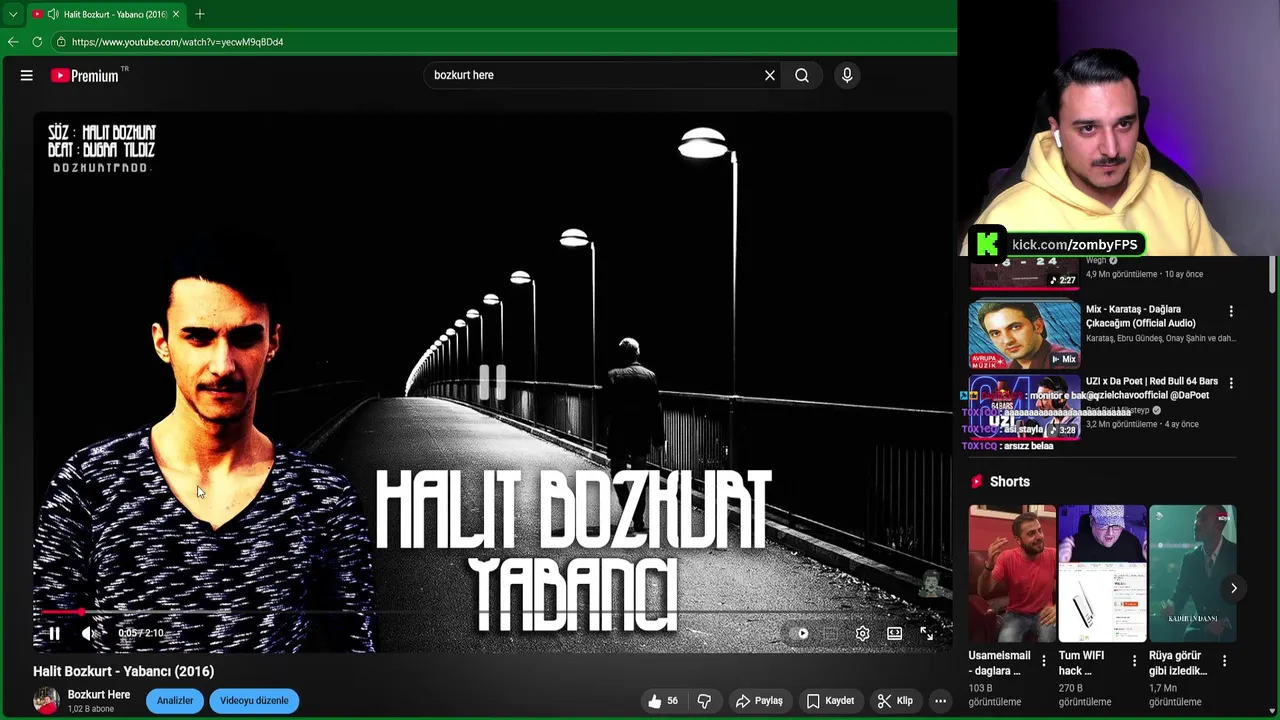Open options for Tum WIFI hack short
The height and width of the screenshot is (720, 1280).
tap(1134, 661)
